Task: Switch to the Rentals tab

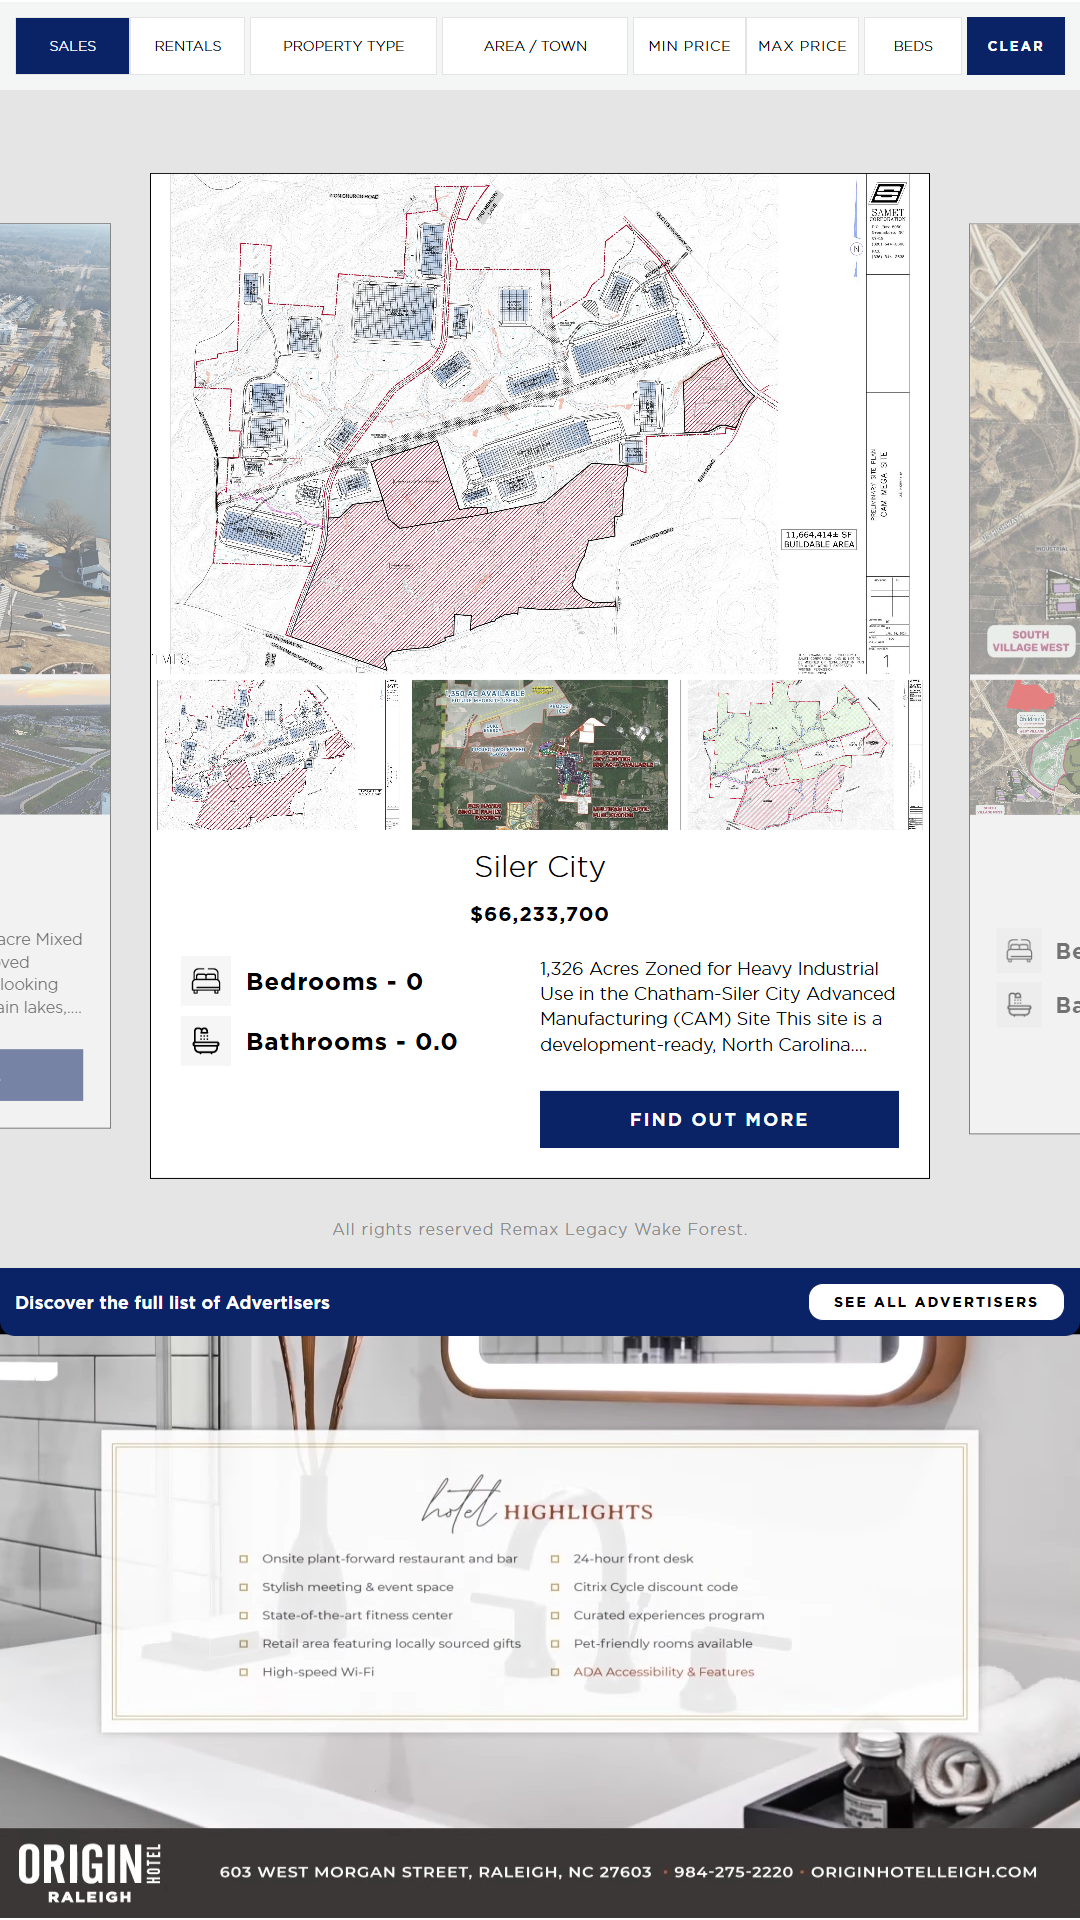Action: click(188, 46)
